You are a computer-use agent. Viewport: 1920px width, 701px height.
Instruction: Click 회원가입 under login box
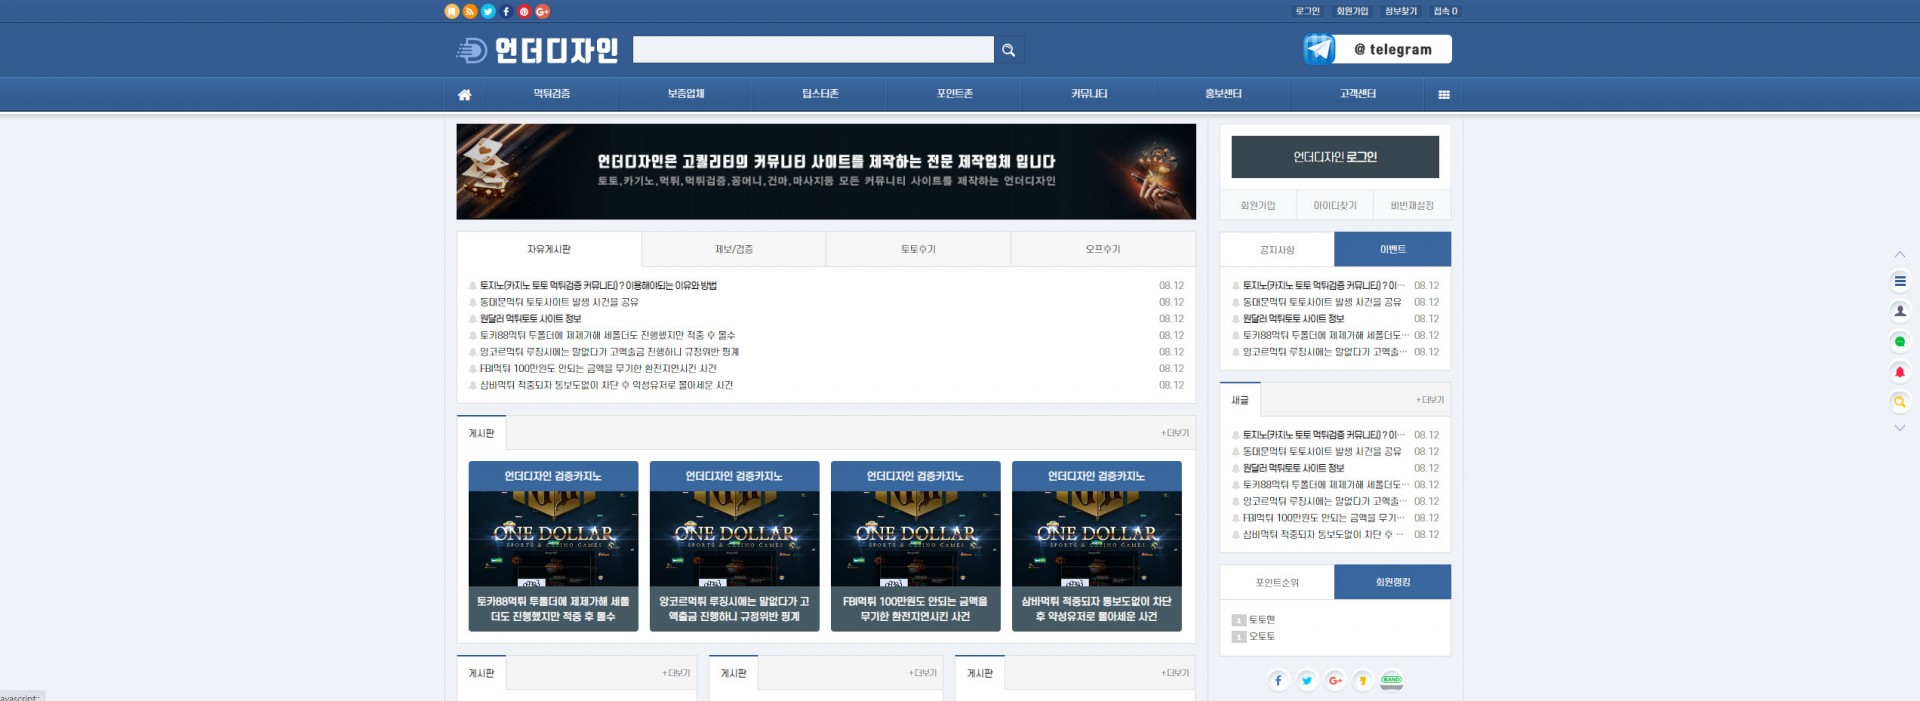tap(1258, 205)
